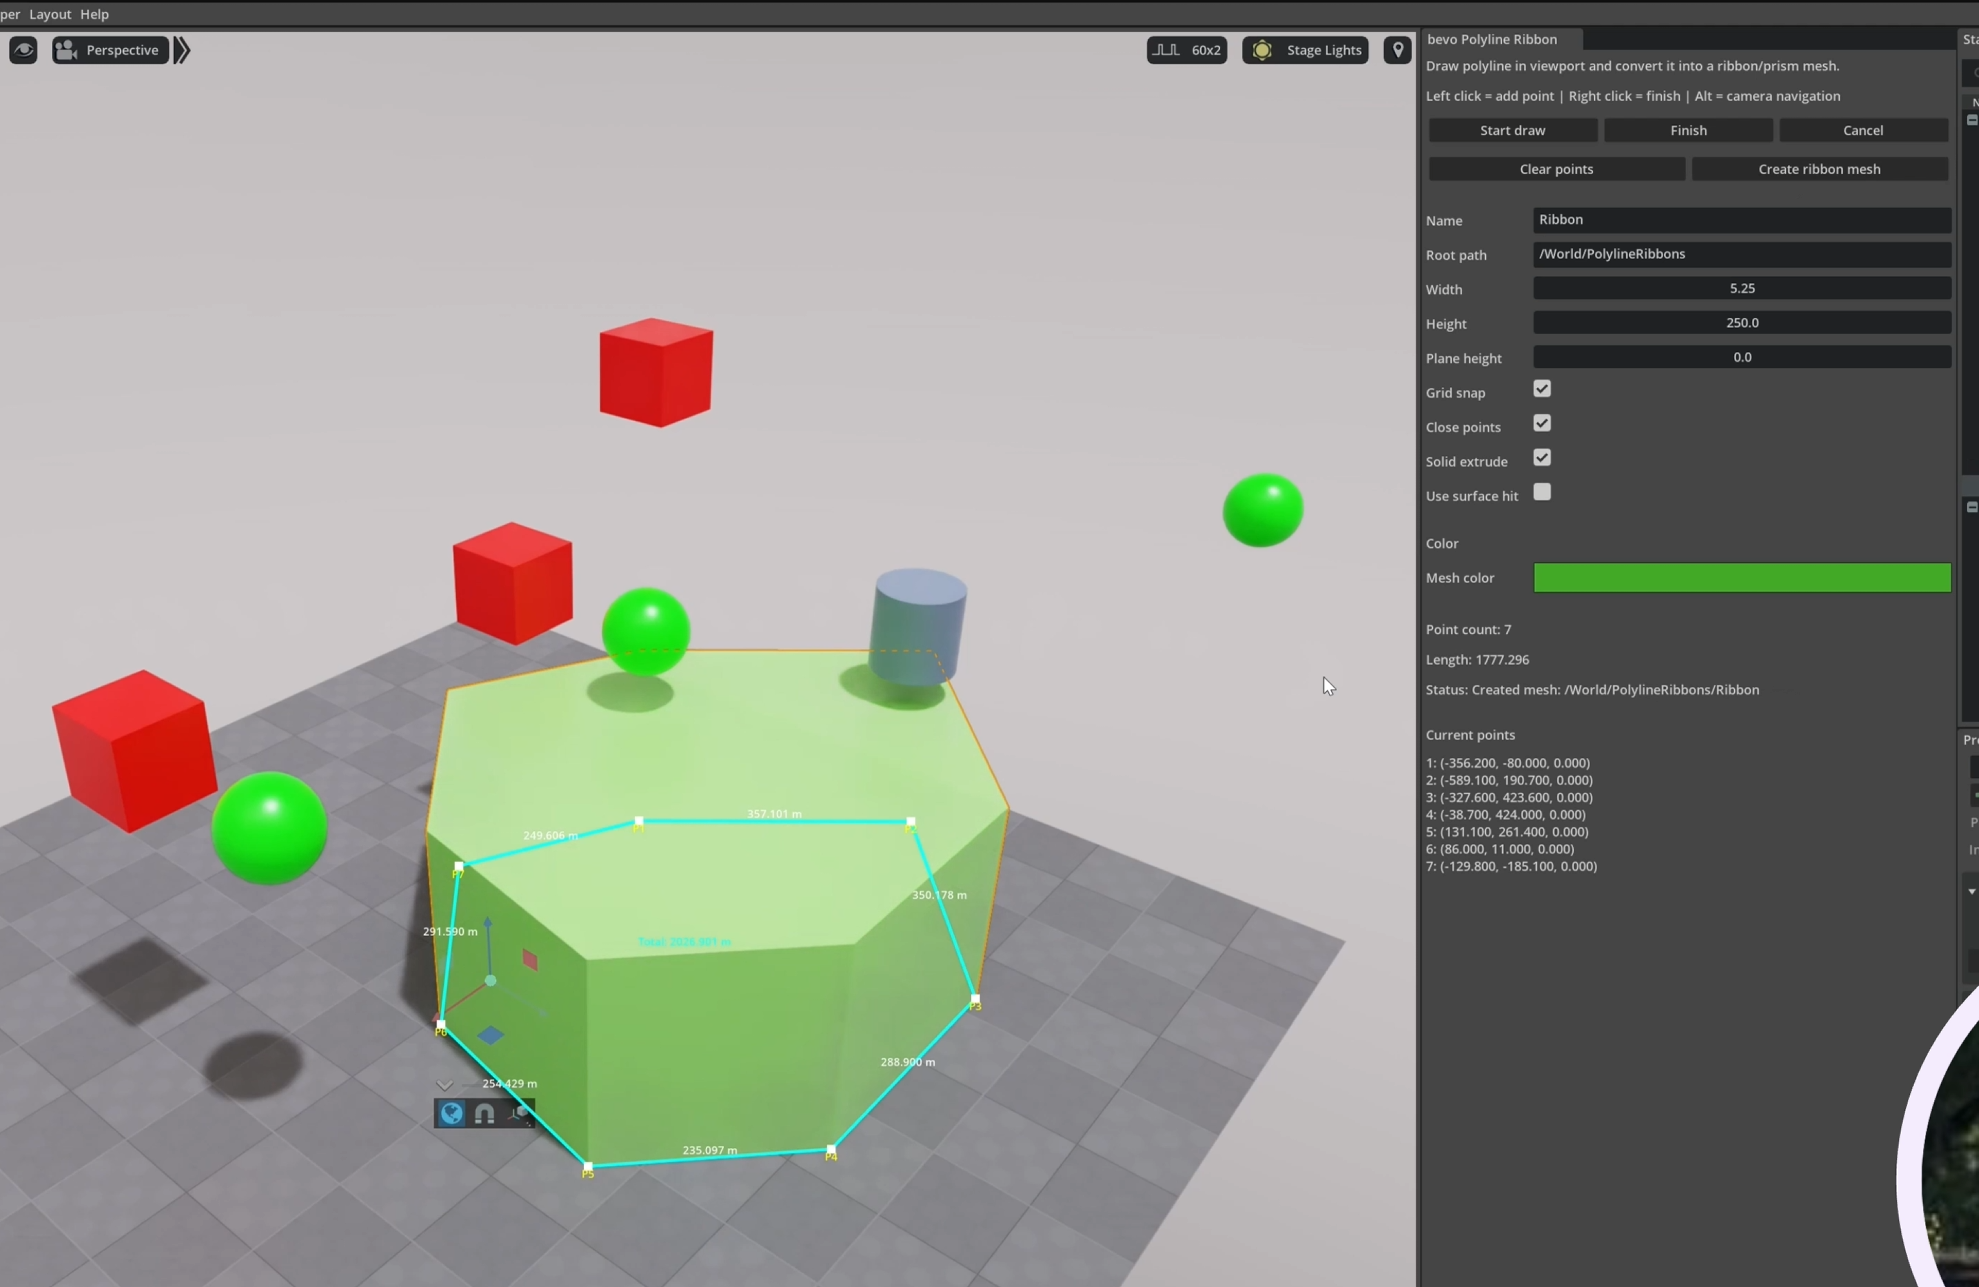The height and width of the screenshot is (1287, 1979).
Task: Click the Status created mesh message
Action: point(1592,690)
